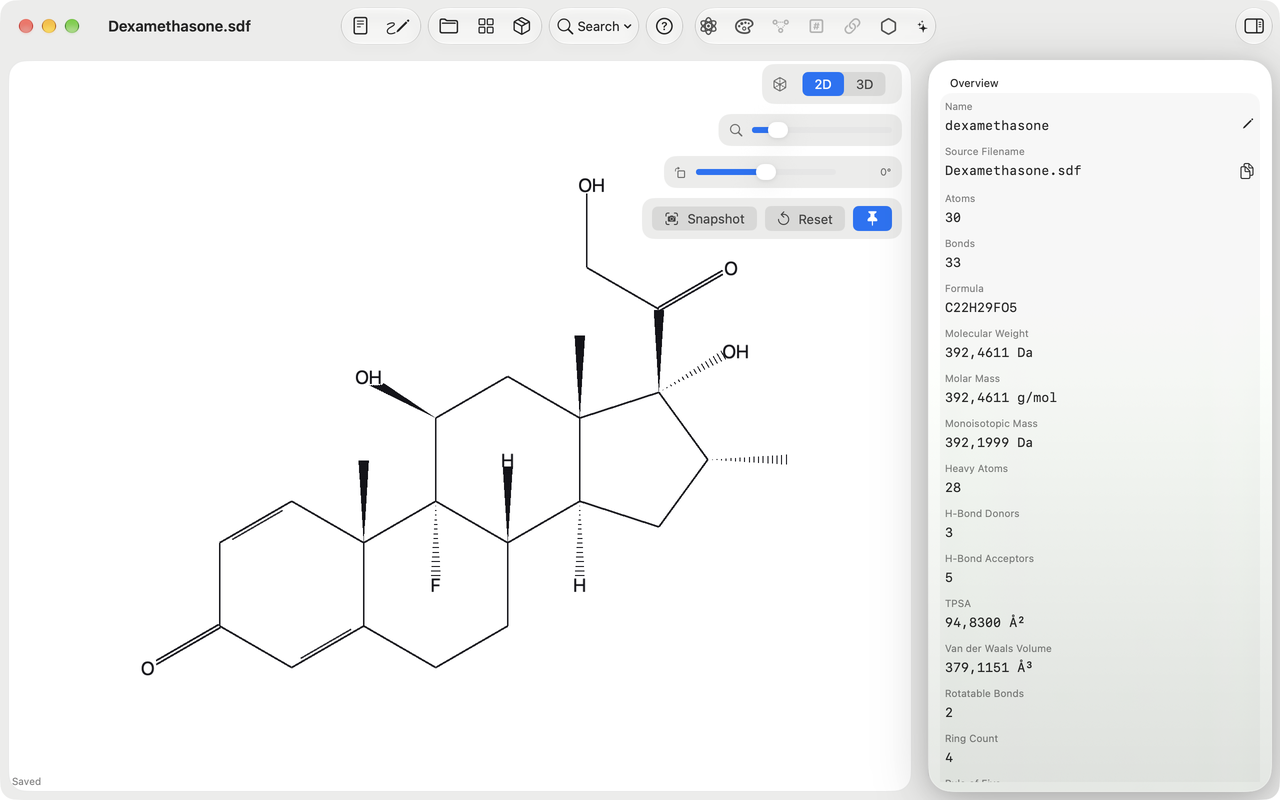Click the rotate icon beside rotation slider
Image resolution: width=1280 pixels, height=800 pixels.
680,172
